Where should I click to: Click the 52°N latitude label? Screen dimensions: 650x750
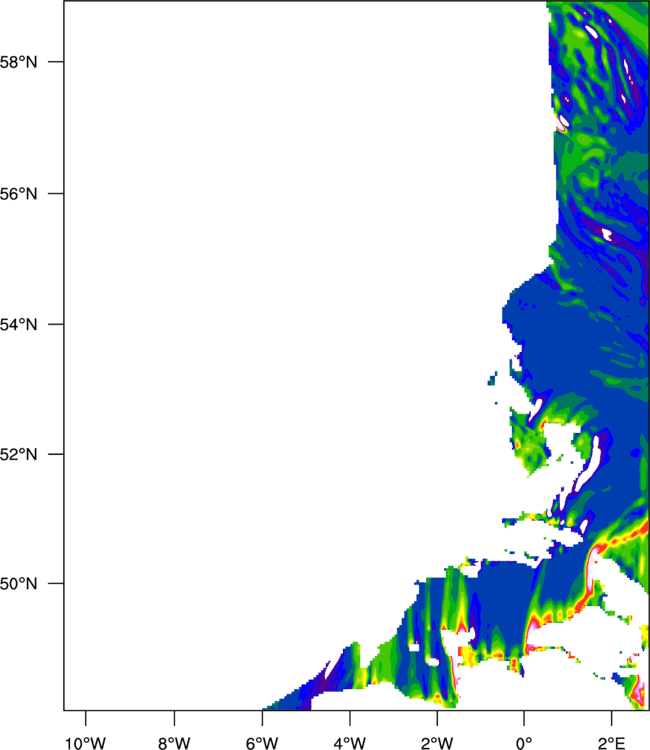[18, 454]
